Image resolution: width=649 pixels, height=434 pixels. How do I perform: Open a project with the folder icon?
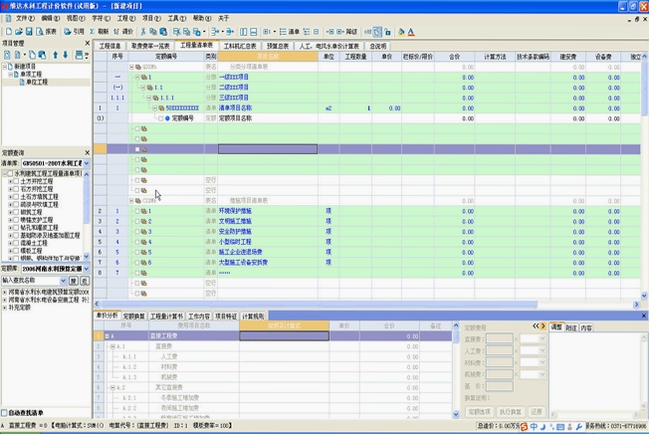coord(19,31)
